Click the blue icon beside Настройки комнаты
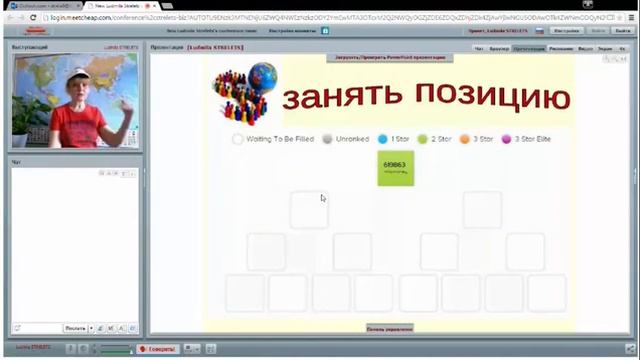 [x=325, y=31]
